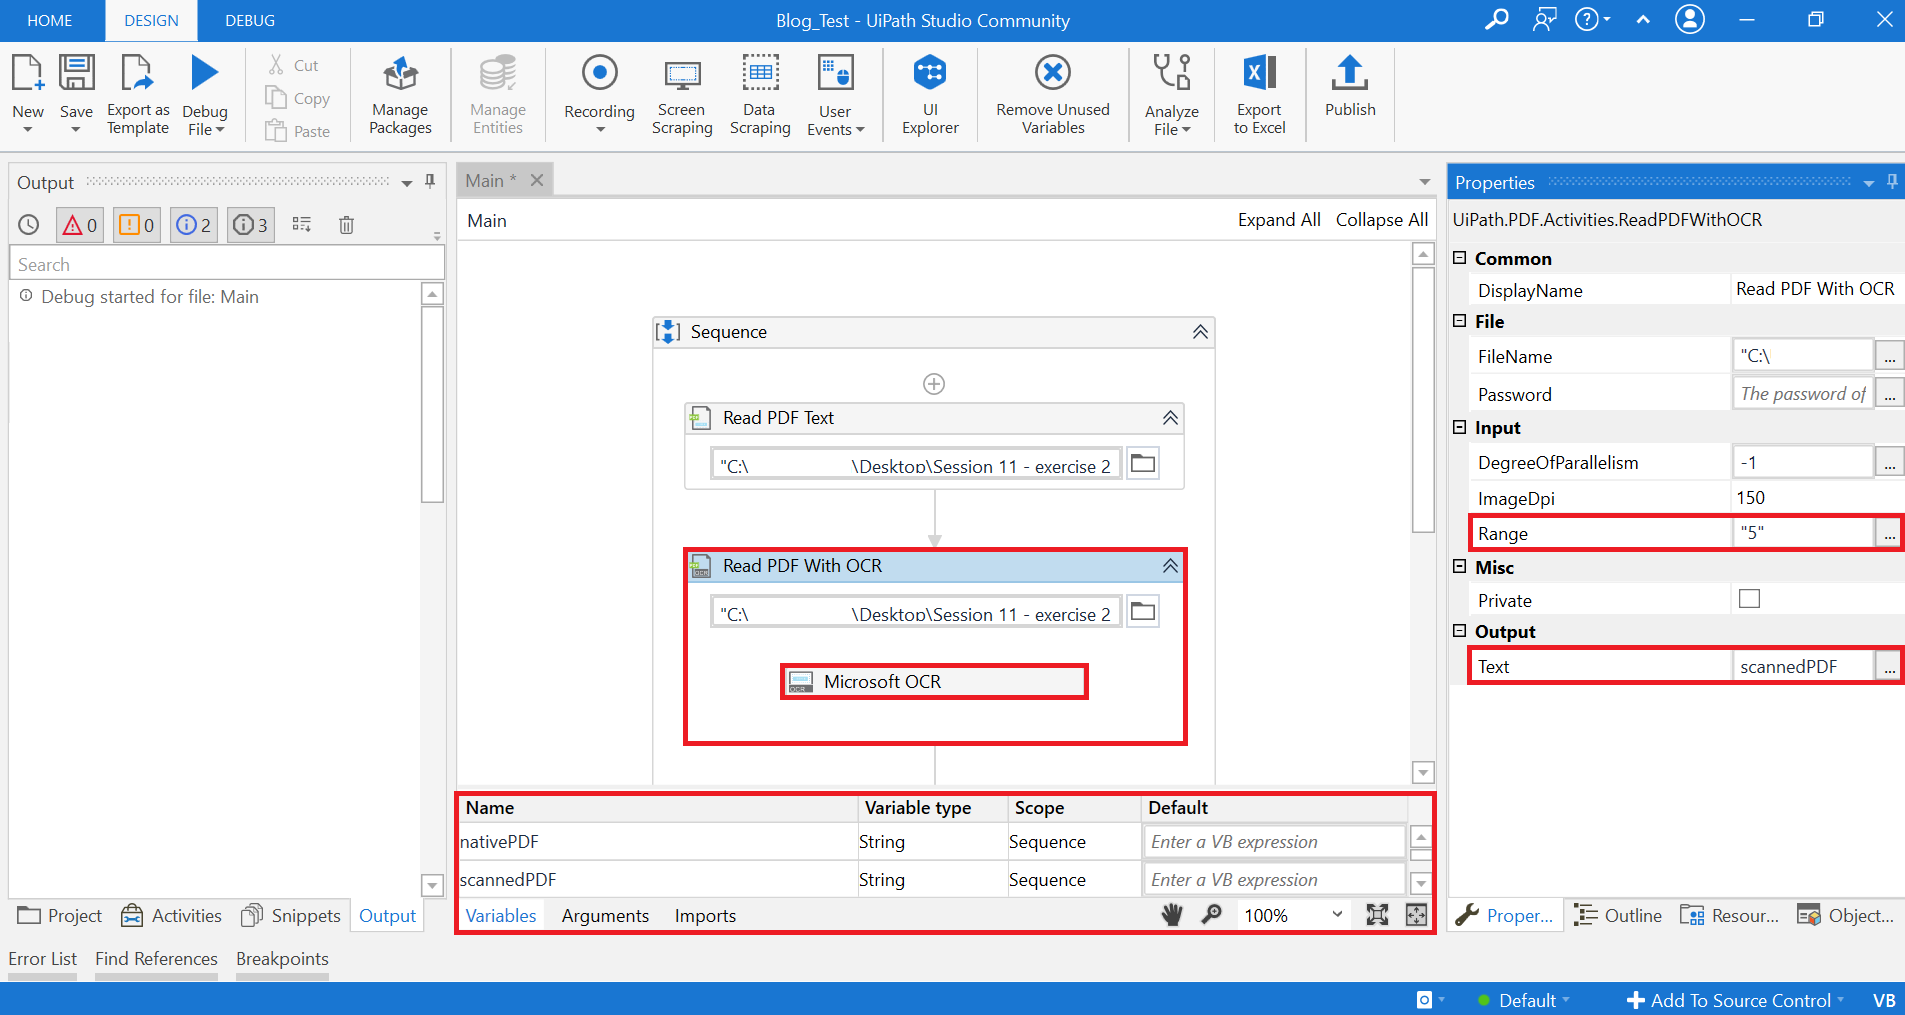Screen dimensions: 1905x1015
Task: Switch to Activities panel tab
Action: point(171,915)
